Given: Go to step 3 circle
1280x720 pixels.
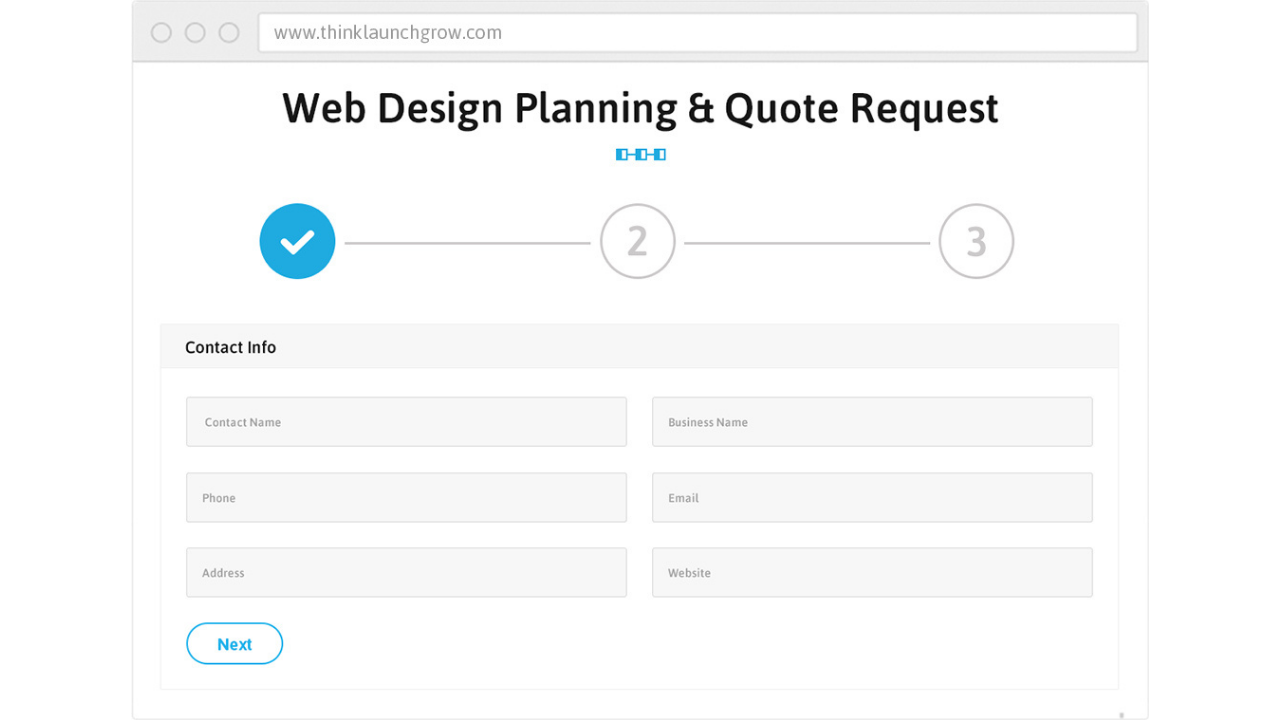Looking at the screenshot, I should [x=976, y=242].
